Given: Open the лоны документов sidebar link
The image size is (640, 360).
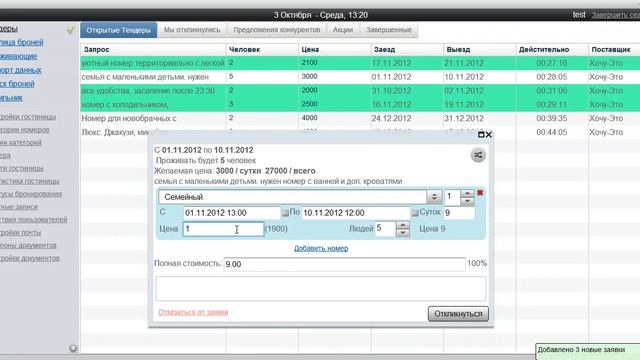Looking at the screenshot, I should coord(28,245).
